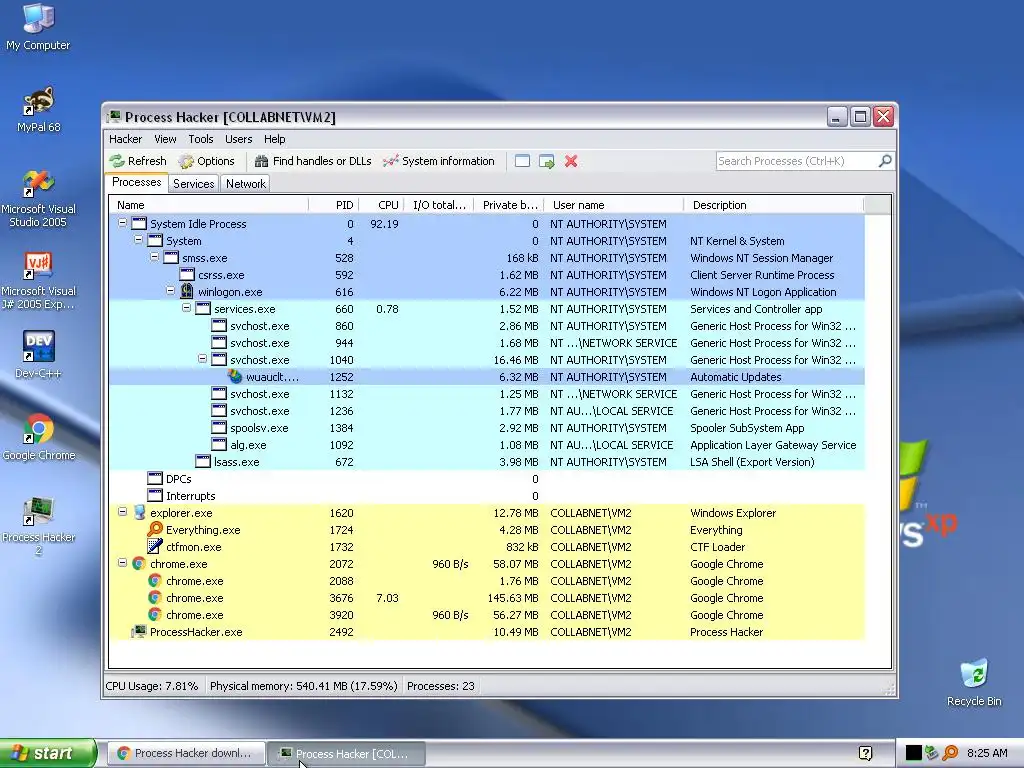Screen dimensions: 1024x768
Task: Click the find window and thread icon
Action: click(x=547, y=161)
